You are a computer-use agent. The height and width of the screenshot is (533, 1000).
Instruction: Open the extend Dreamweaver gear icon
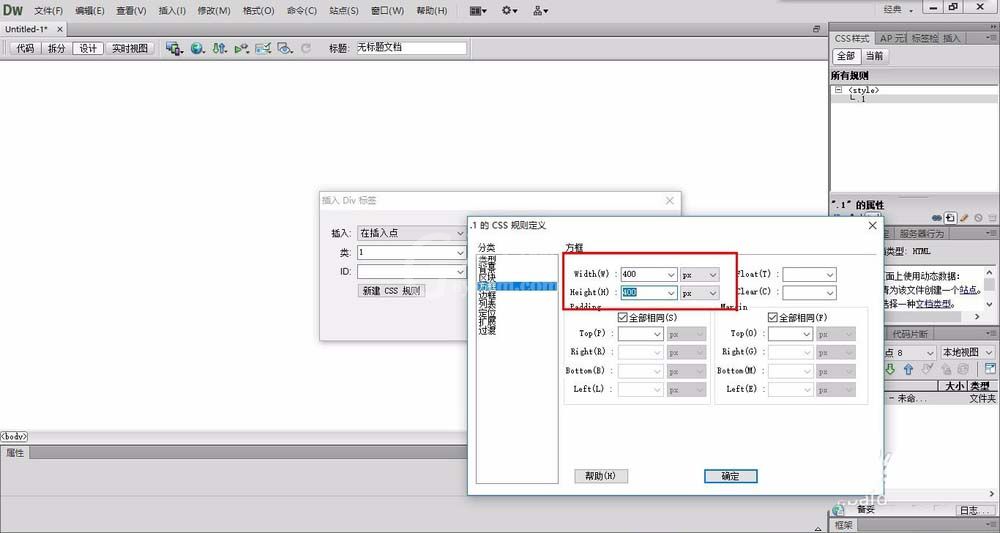coord(510,10)
